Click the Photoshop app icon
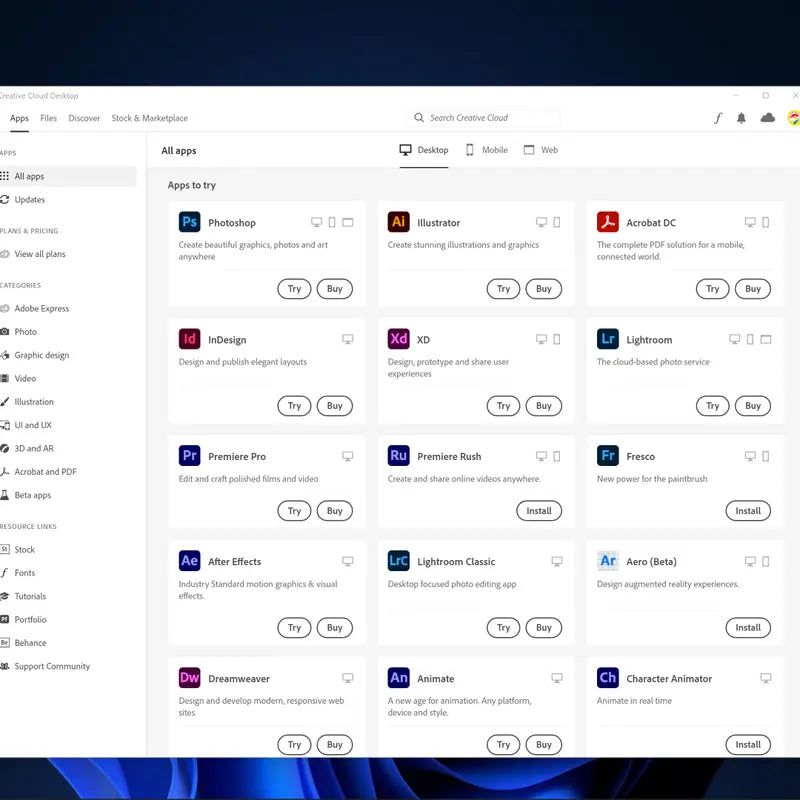 [x=190, y=222]
